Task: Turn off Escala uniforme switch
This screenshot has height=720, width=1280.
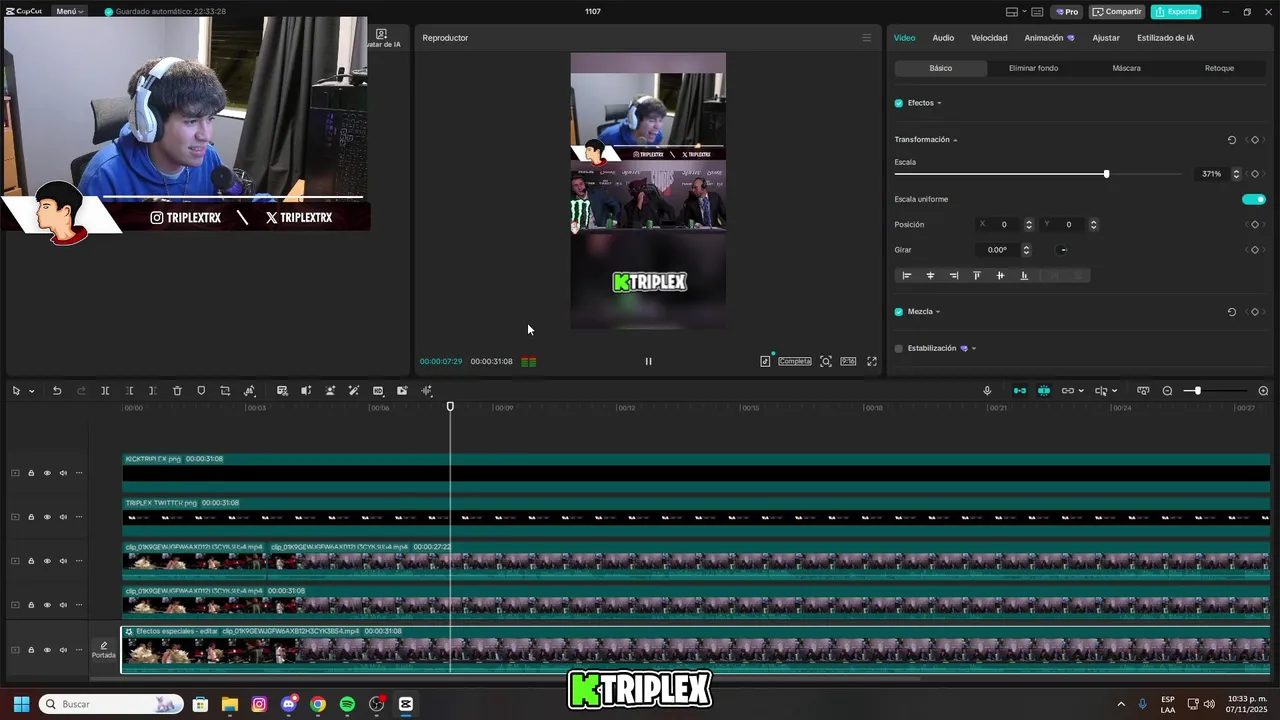Action: [1253, 199]
